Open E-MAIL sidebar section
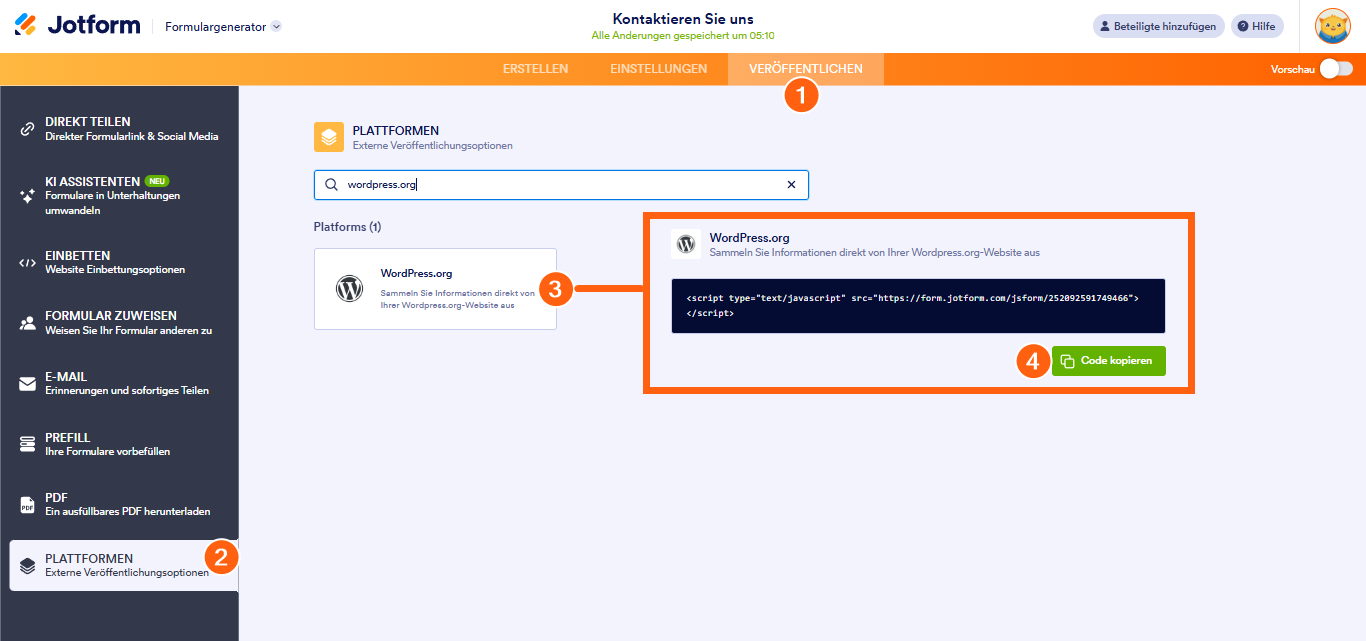Screen dimensions: 1366x641 119,383
